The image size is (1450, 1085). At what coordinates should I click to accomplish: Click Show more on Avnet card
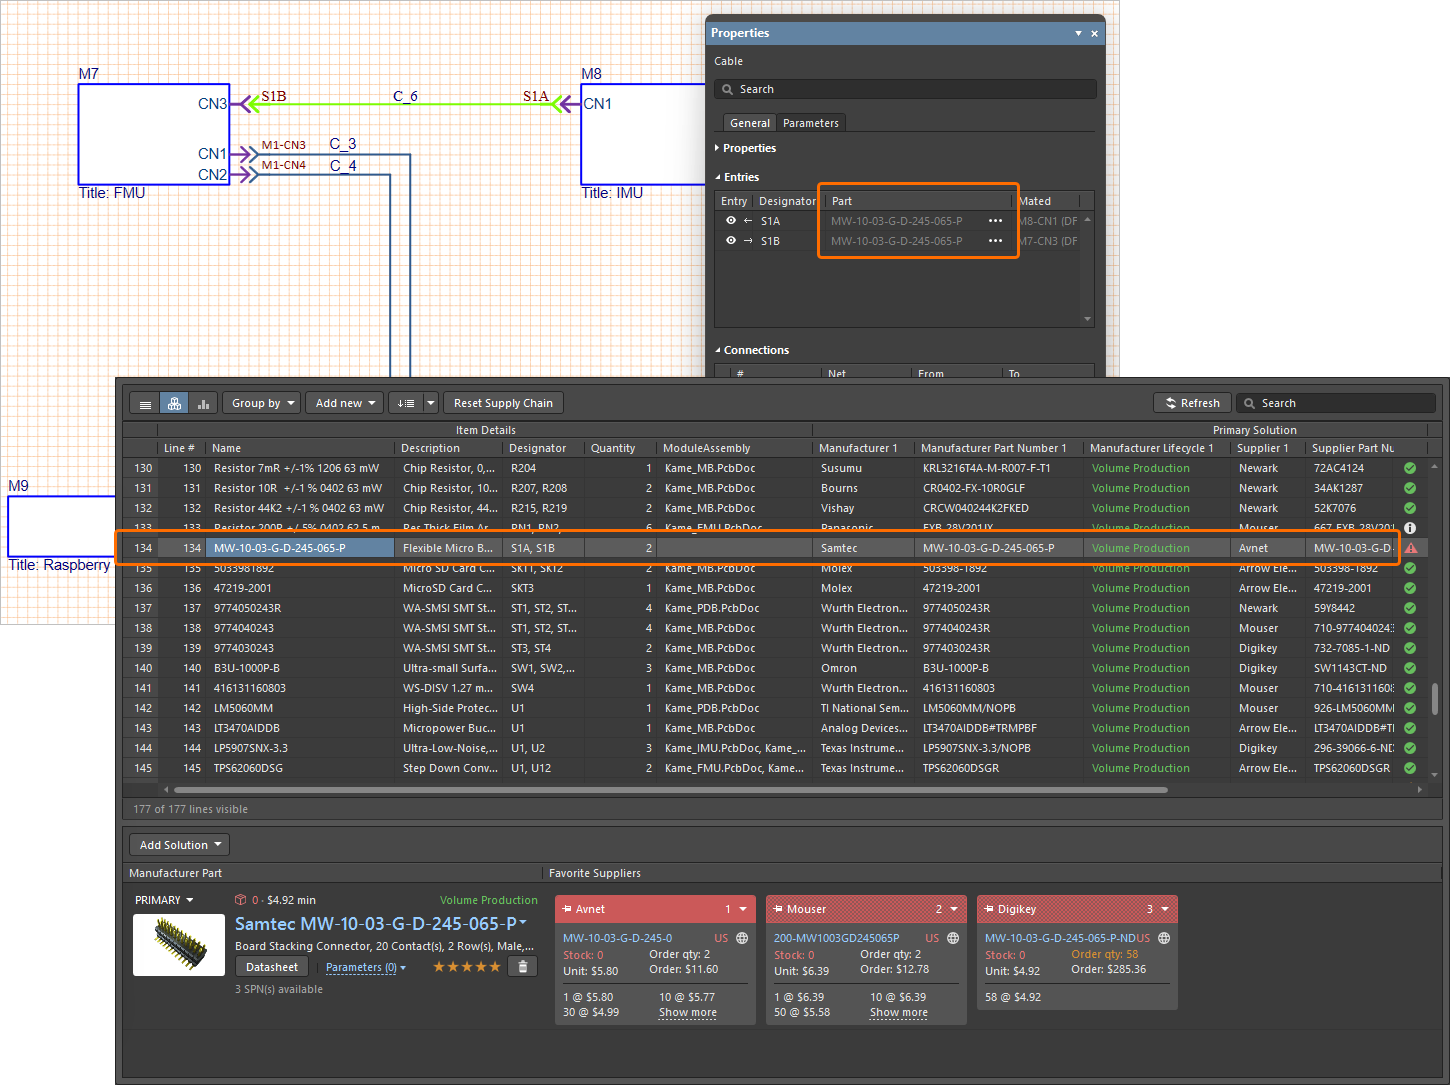pos(688,1013)
